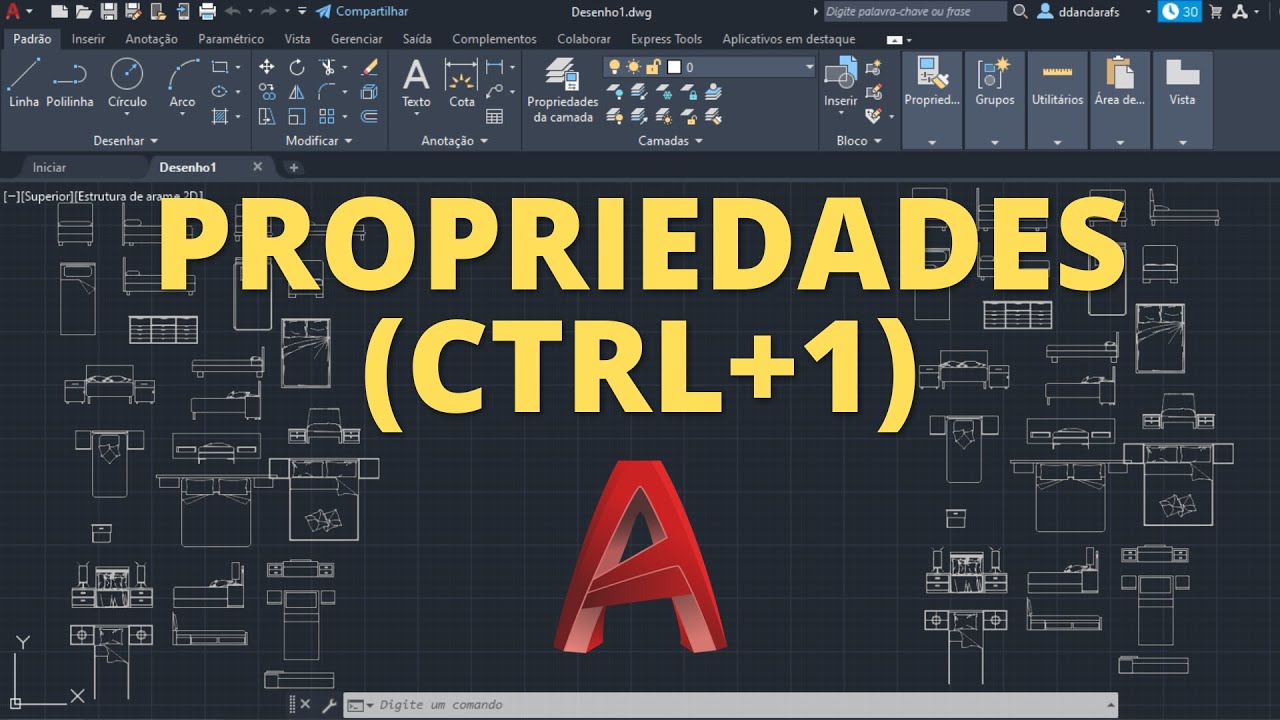This screenshot has width=1280, height=720.
Task: Open the Express Tools tab
Action: (x=666, y=39)
